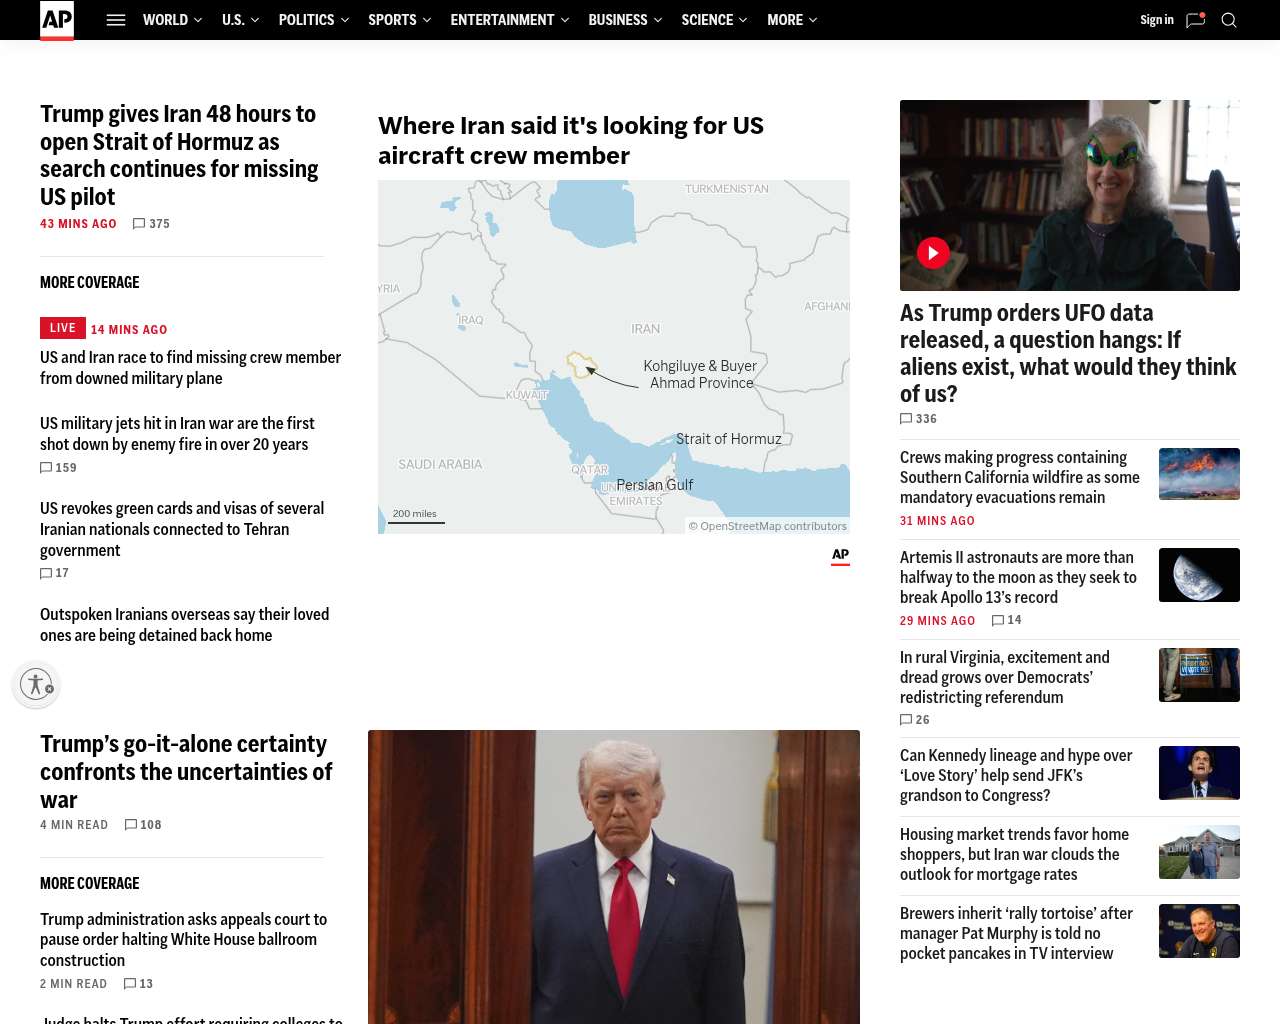This screenshot has height=1024, width=1280.
Task: View 336 comments on UFO article
Action: (918, 419)
